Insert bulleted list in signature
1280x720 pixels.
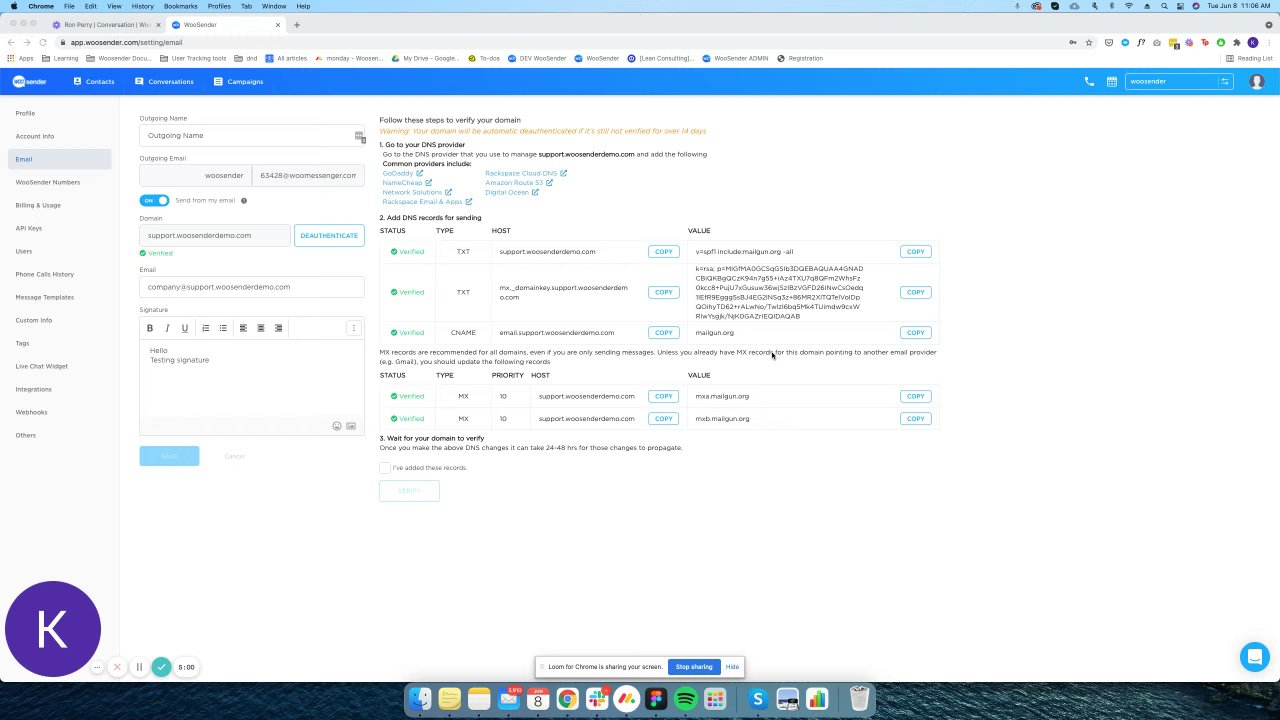[x=223, y=328]
